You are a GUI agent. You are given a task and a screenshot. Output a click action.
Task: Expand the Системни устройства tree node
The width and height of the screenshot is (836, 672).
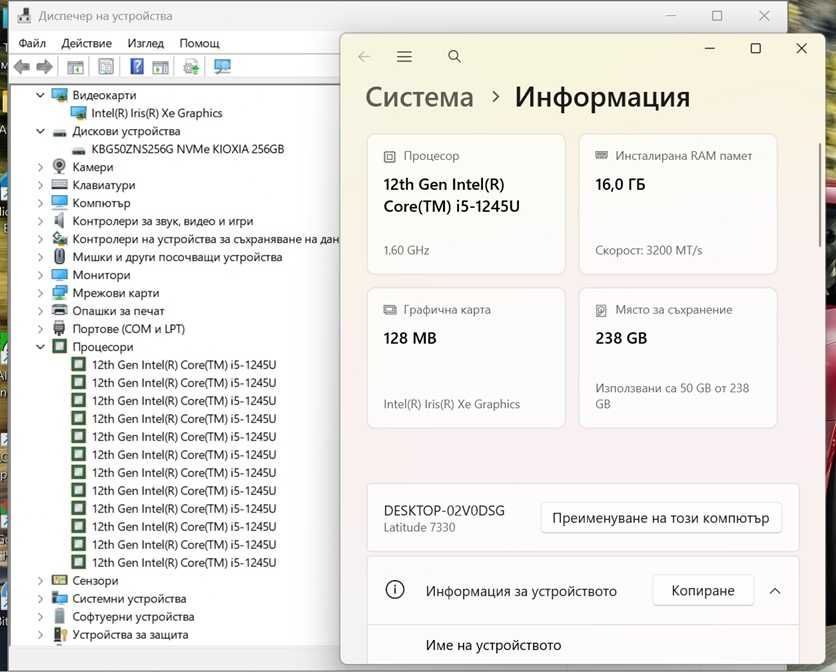coord(40,599)
